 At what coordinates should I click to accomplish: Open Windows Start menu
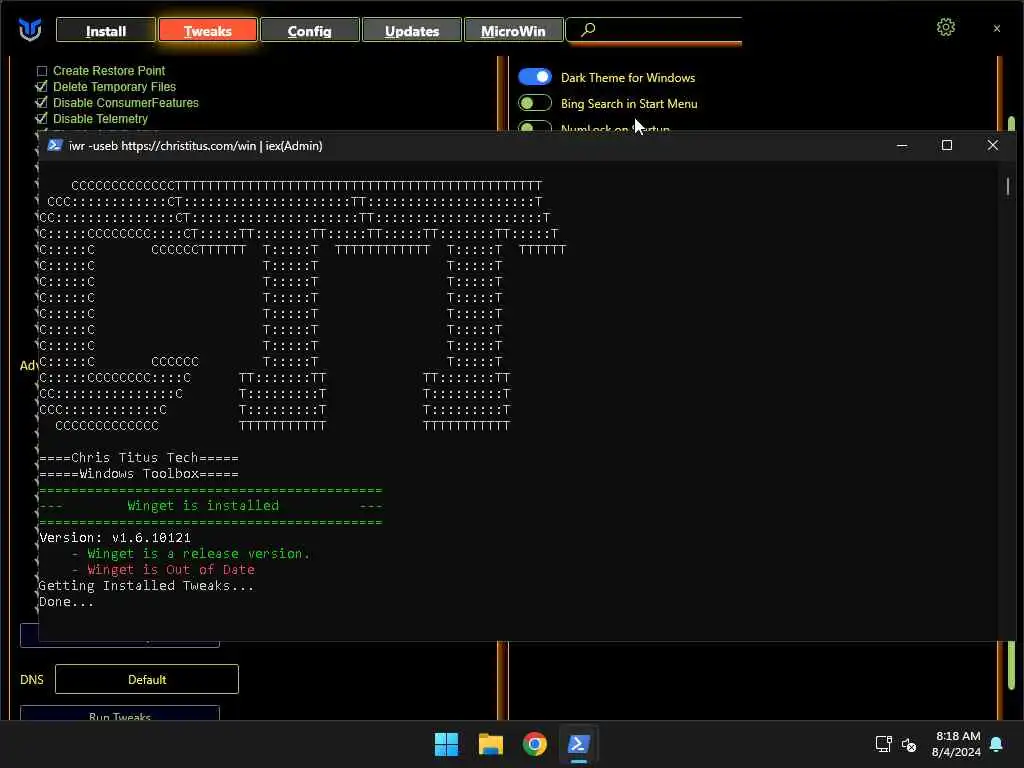tap(447, 744)
